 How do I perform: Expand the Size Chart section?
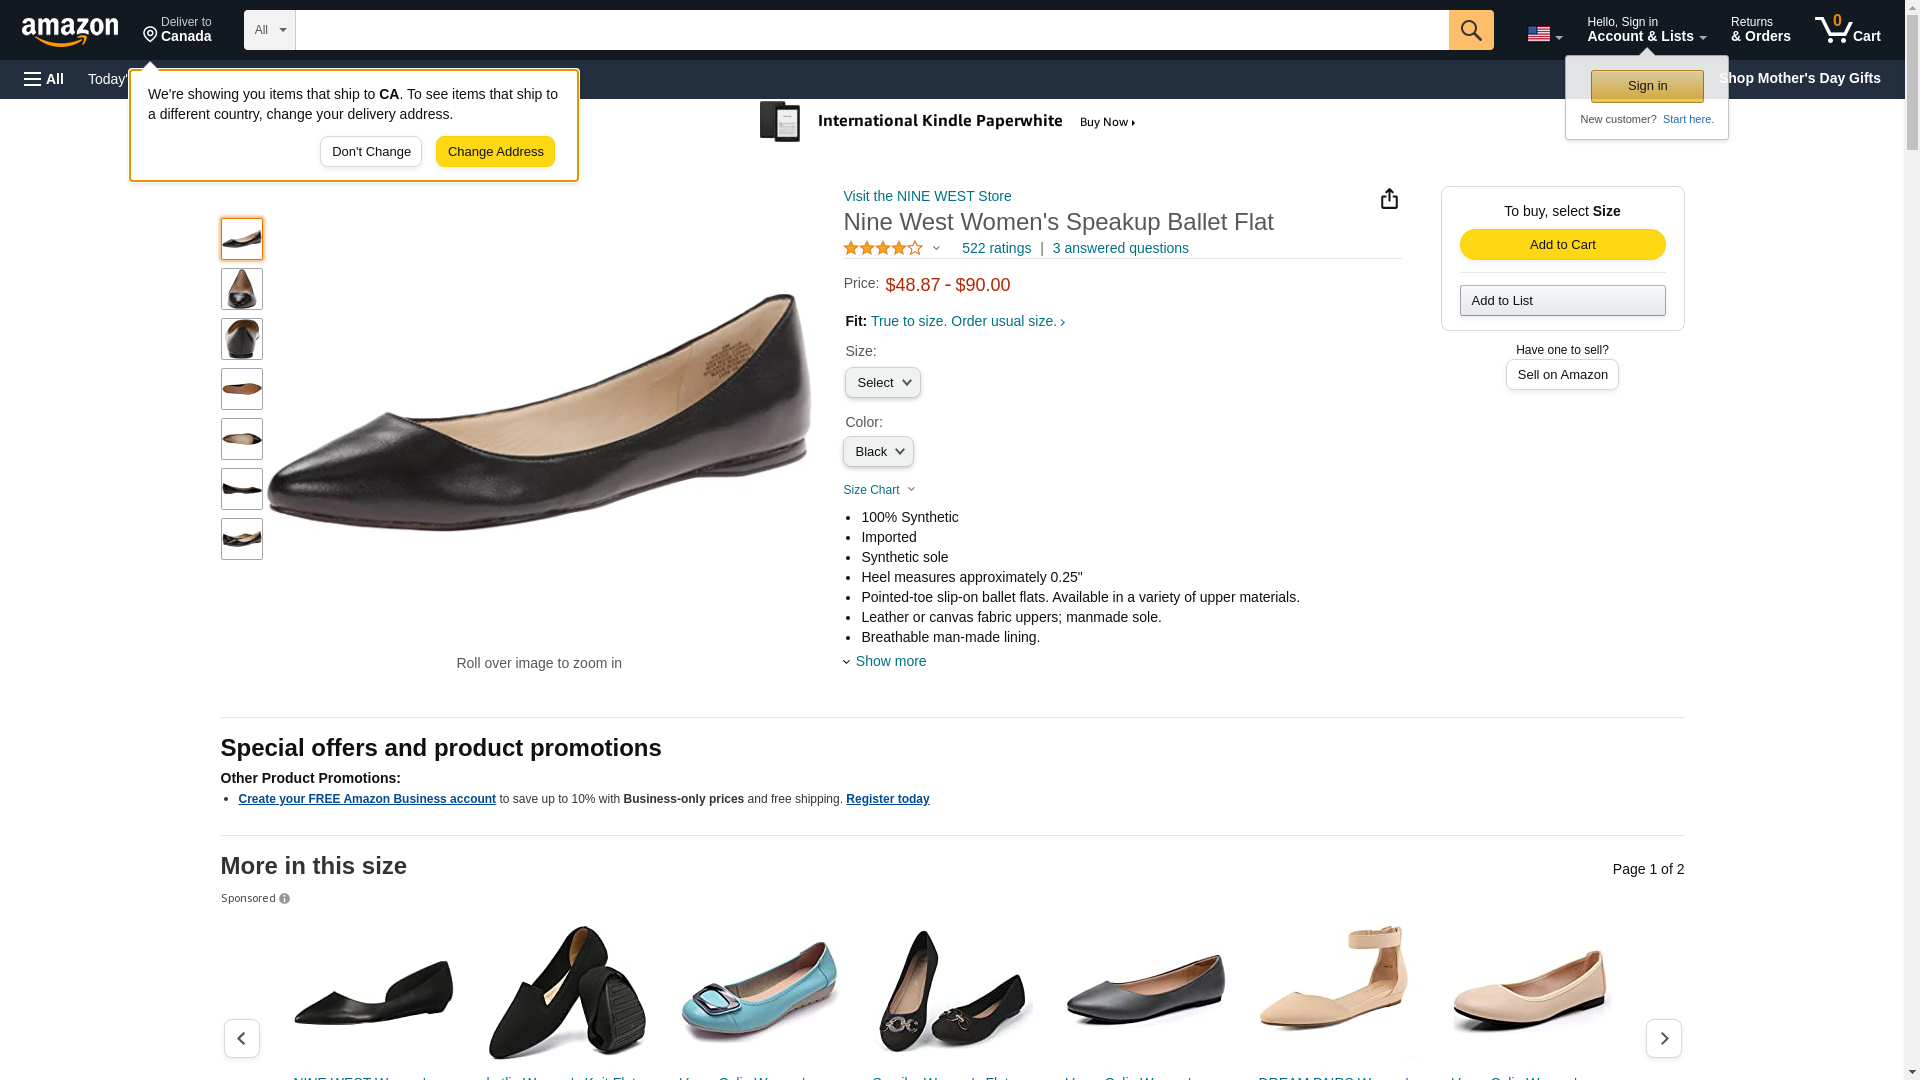click(x=879, y=490)
